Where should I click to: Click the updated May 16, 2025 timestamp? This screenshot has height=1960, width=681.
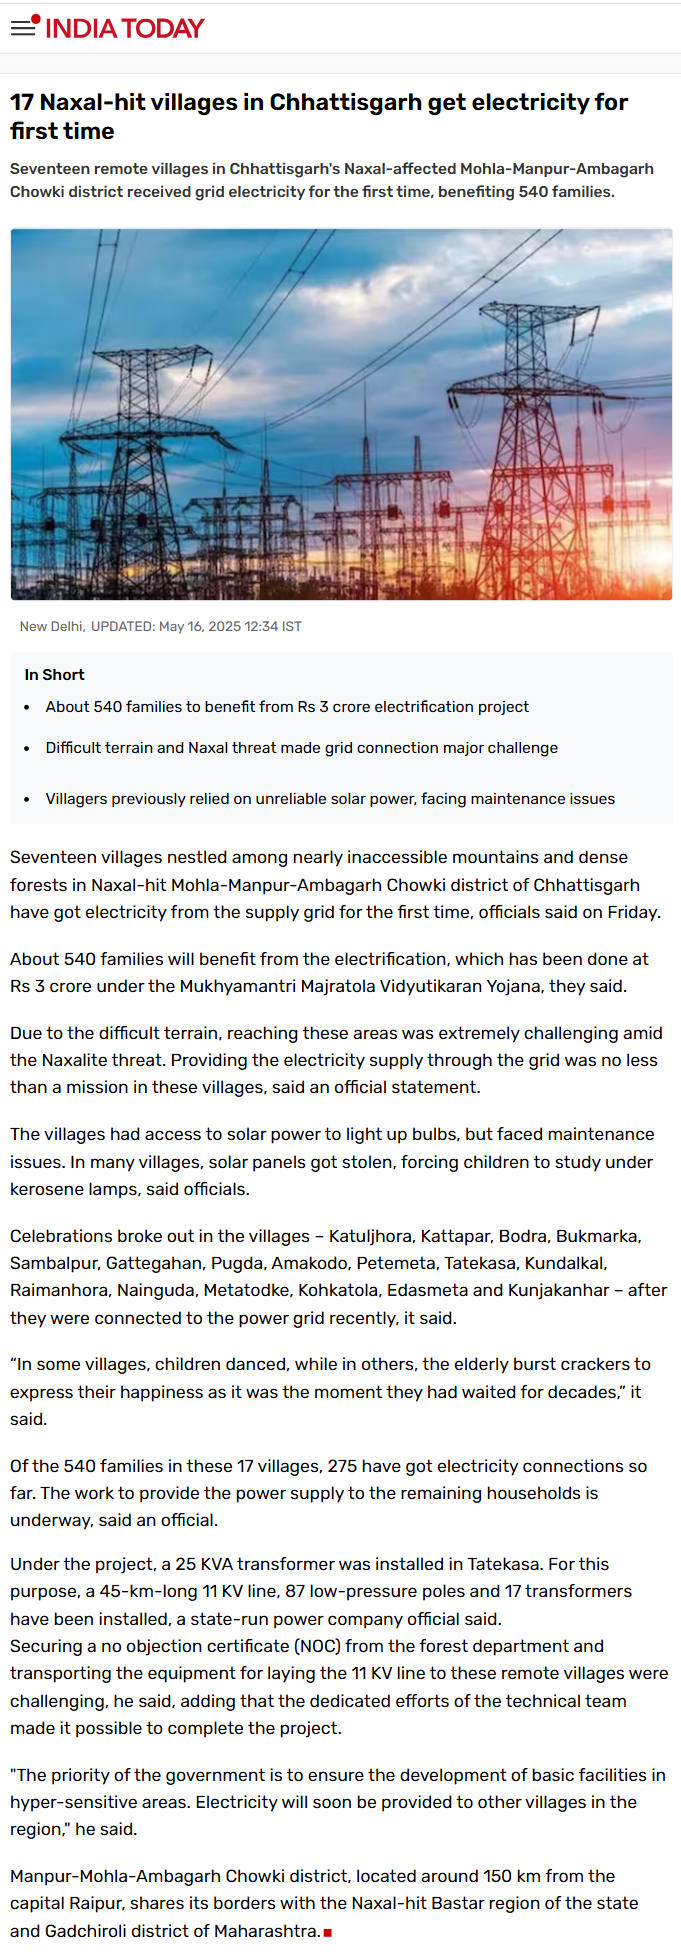point(196,626)
